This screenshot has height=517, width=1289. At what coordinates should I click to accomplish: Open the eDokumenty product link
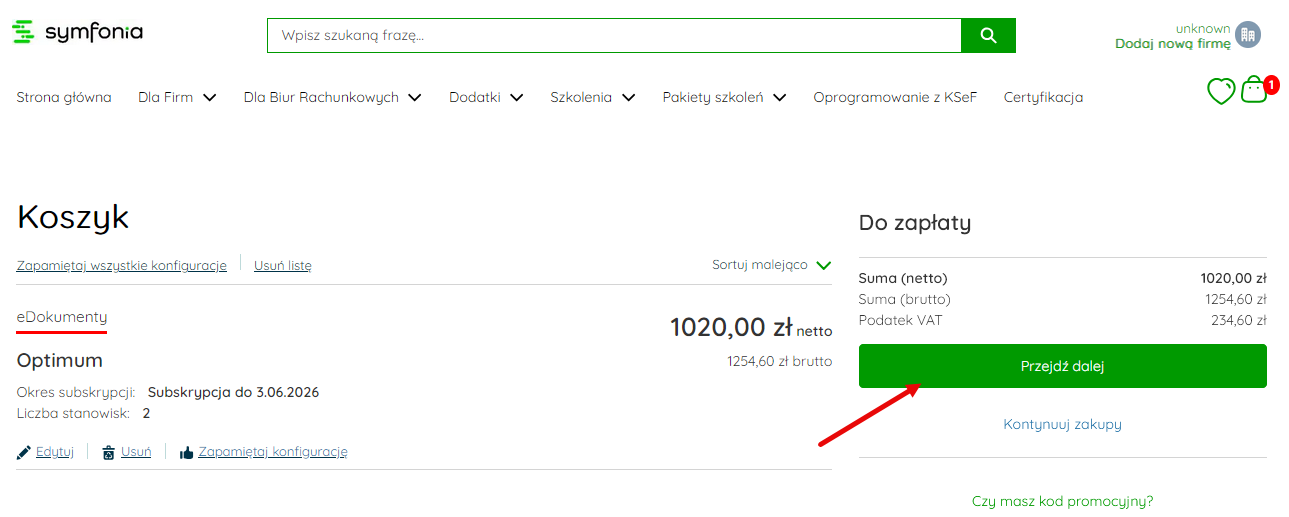coord(62,317)
